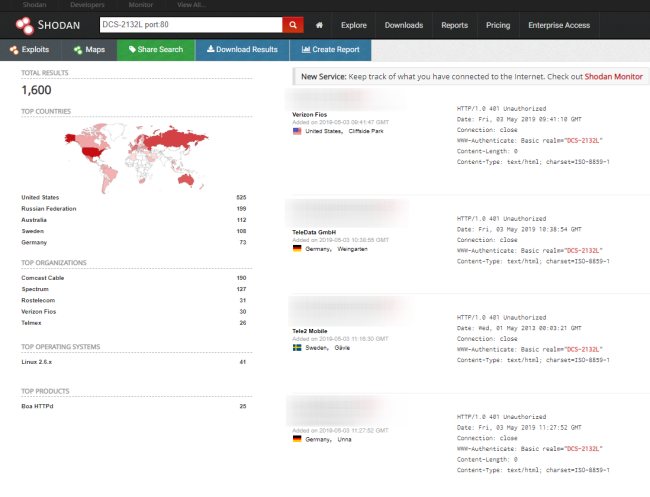Viewport: 650px width, 497px height.
Task: Click the SHODAN wordmark text
Action: coord(59,25)
